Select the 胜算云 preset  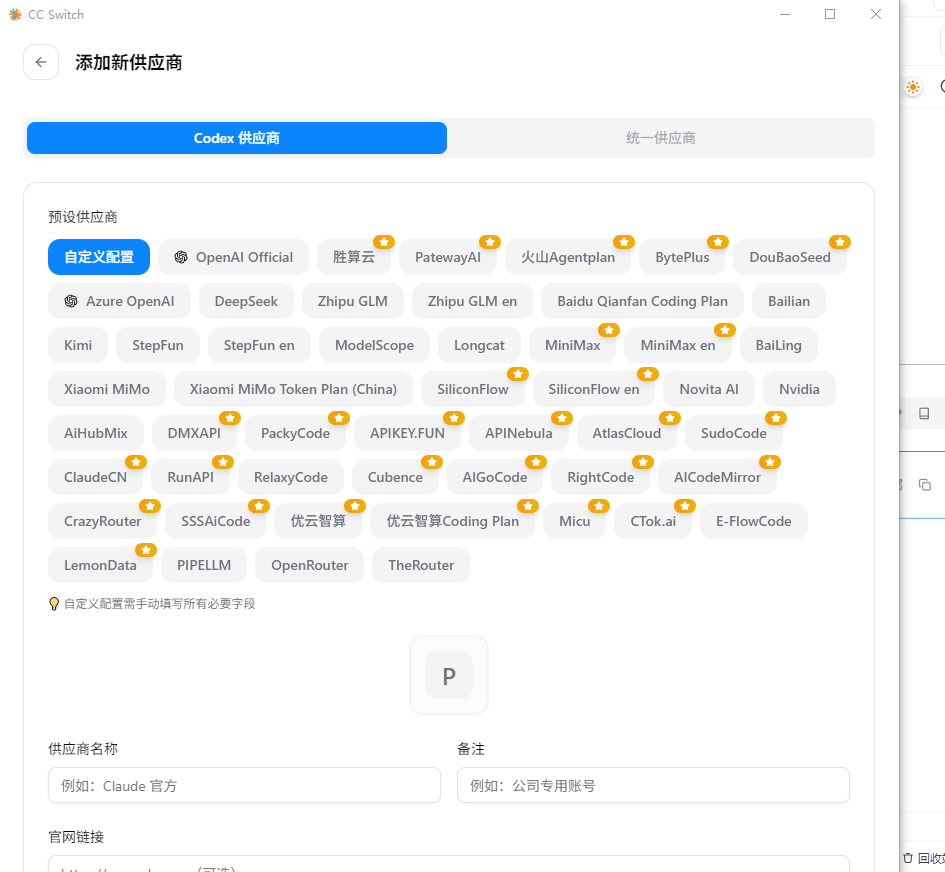pos(354,257)
